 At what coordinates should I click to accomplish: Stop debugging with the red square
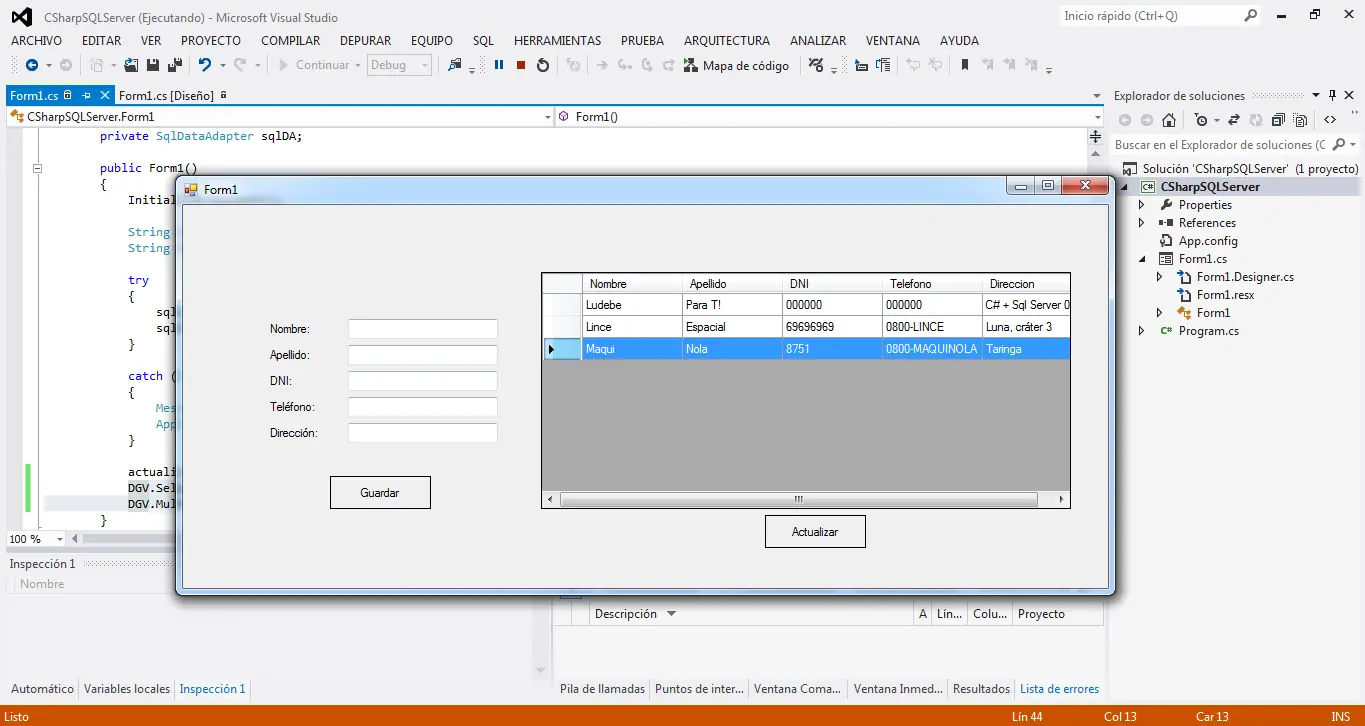pyautogui.click(x=521, y=65)
